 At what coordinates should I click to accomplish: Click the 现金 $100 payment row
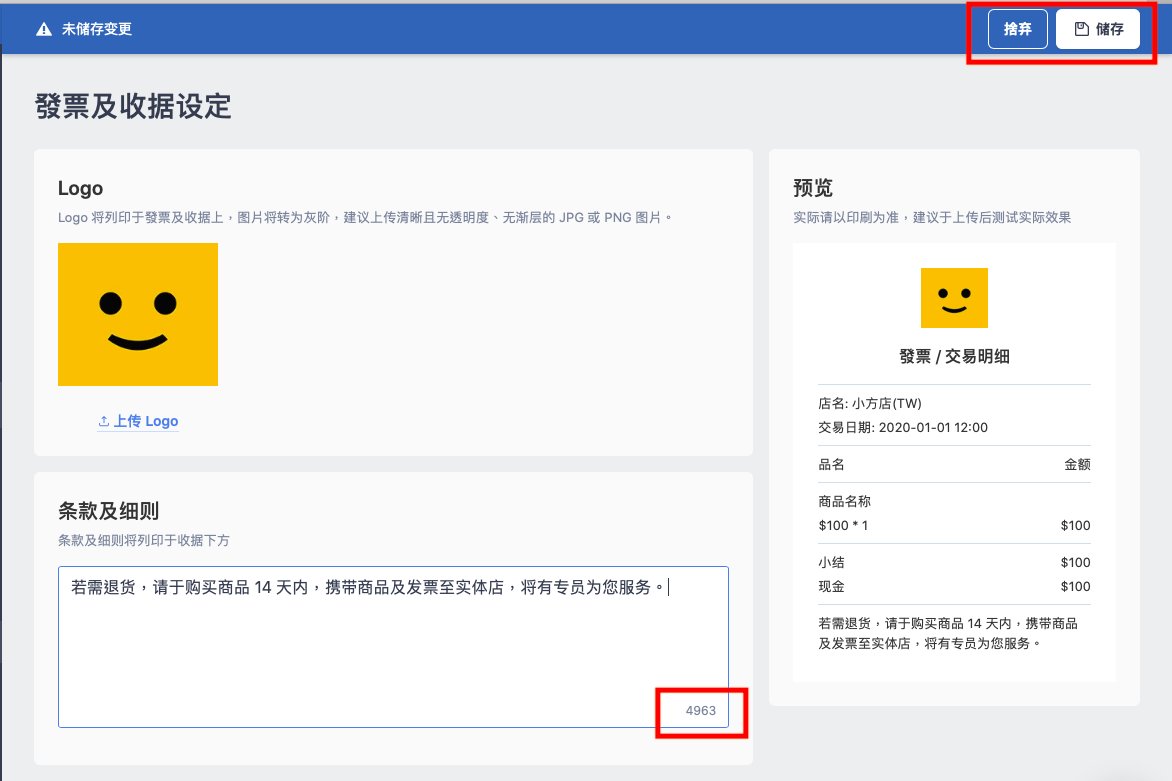954,587
